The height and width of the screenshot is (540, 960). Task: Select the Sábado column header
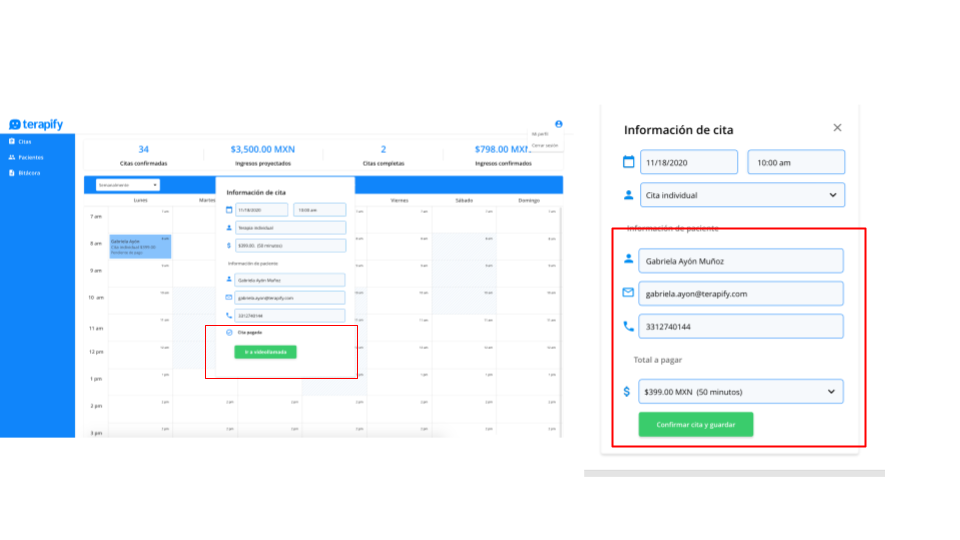click(x=464, y=200)
